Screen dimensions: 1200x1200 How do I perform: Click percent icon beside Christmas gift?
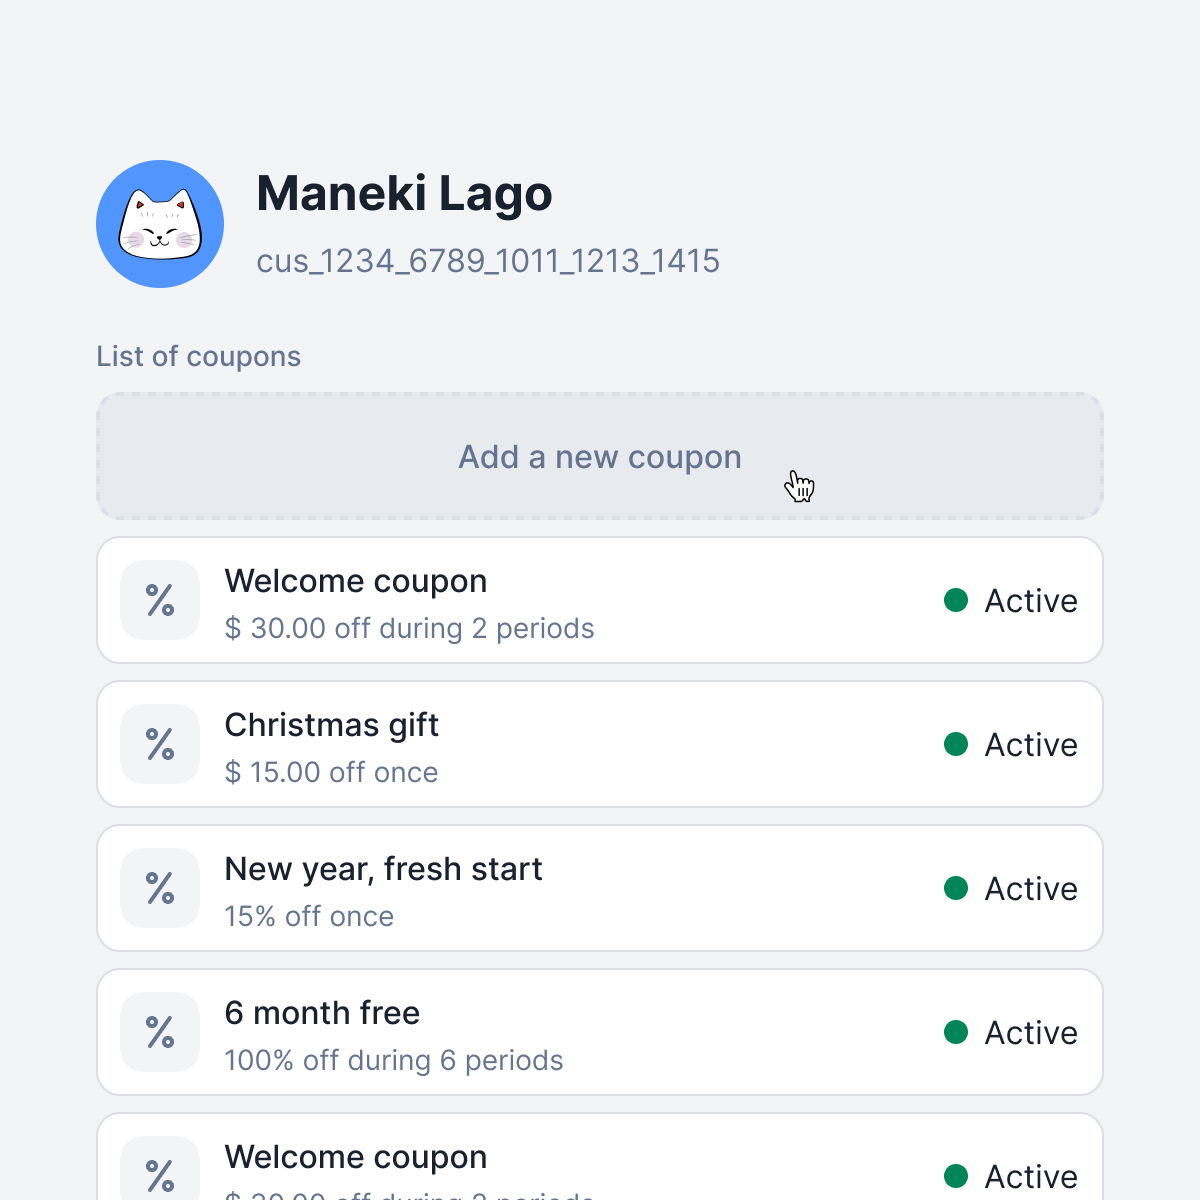(x=160, y=744)
